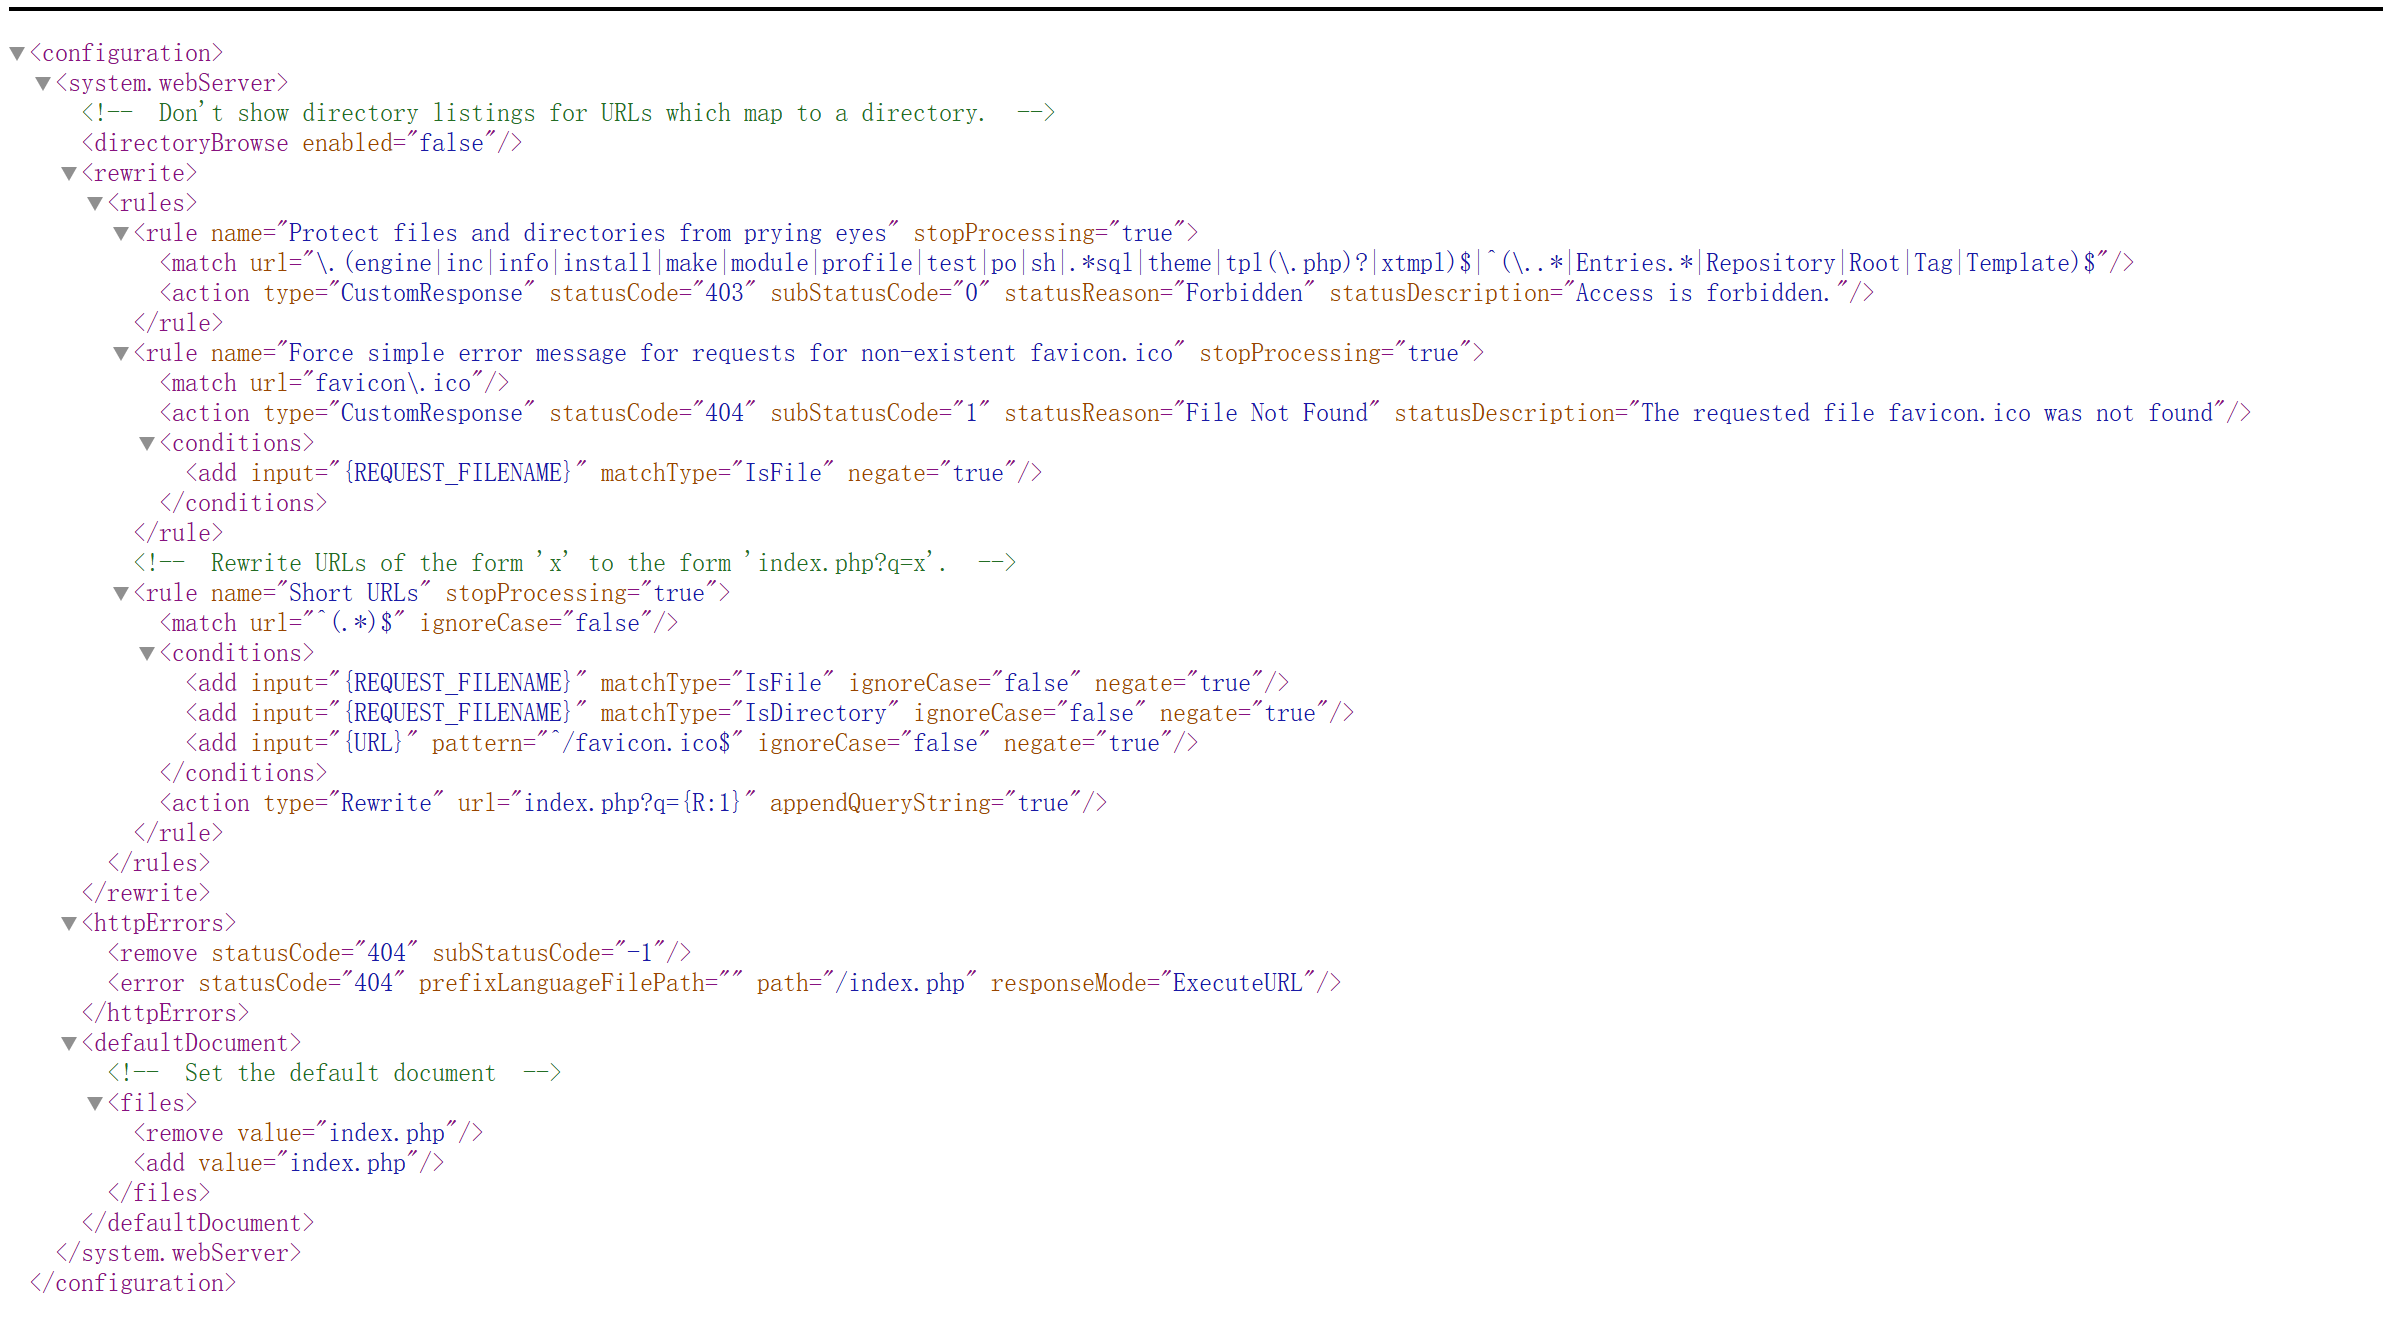Viewport: 2383px width, 1319px height.
Task: Collapse the system.webServer node triangle
Action: 43,83
